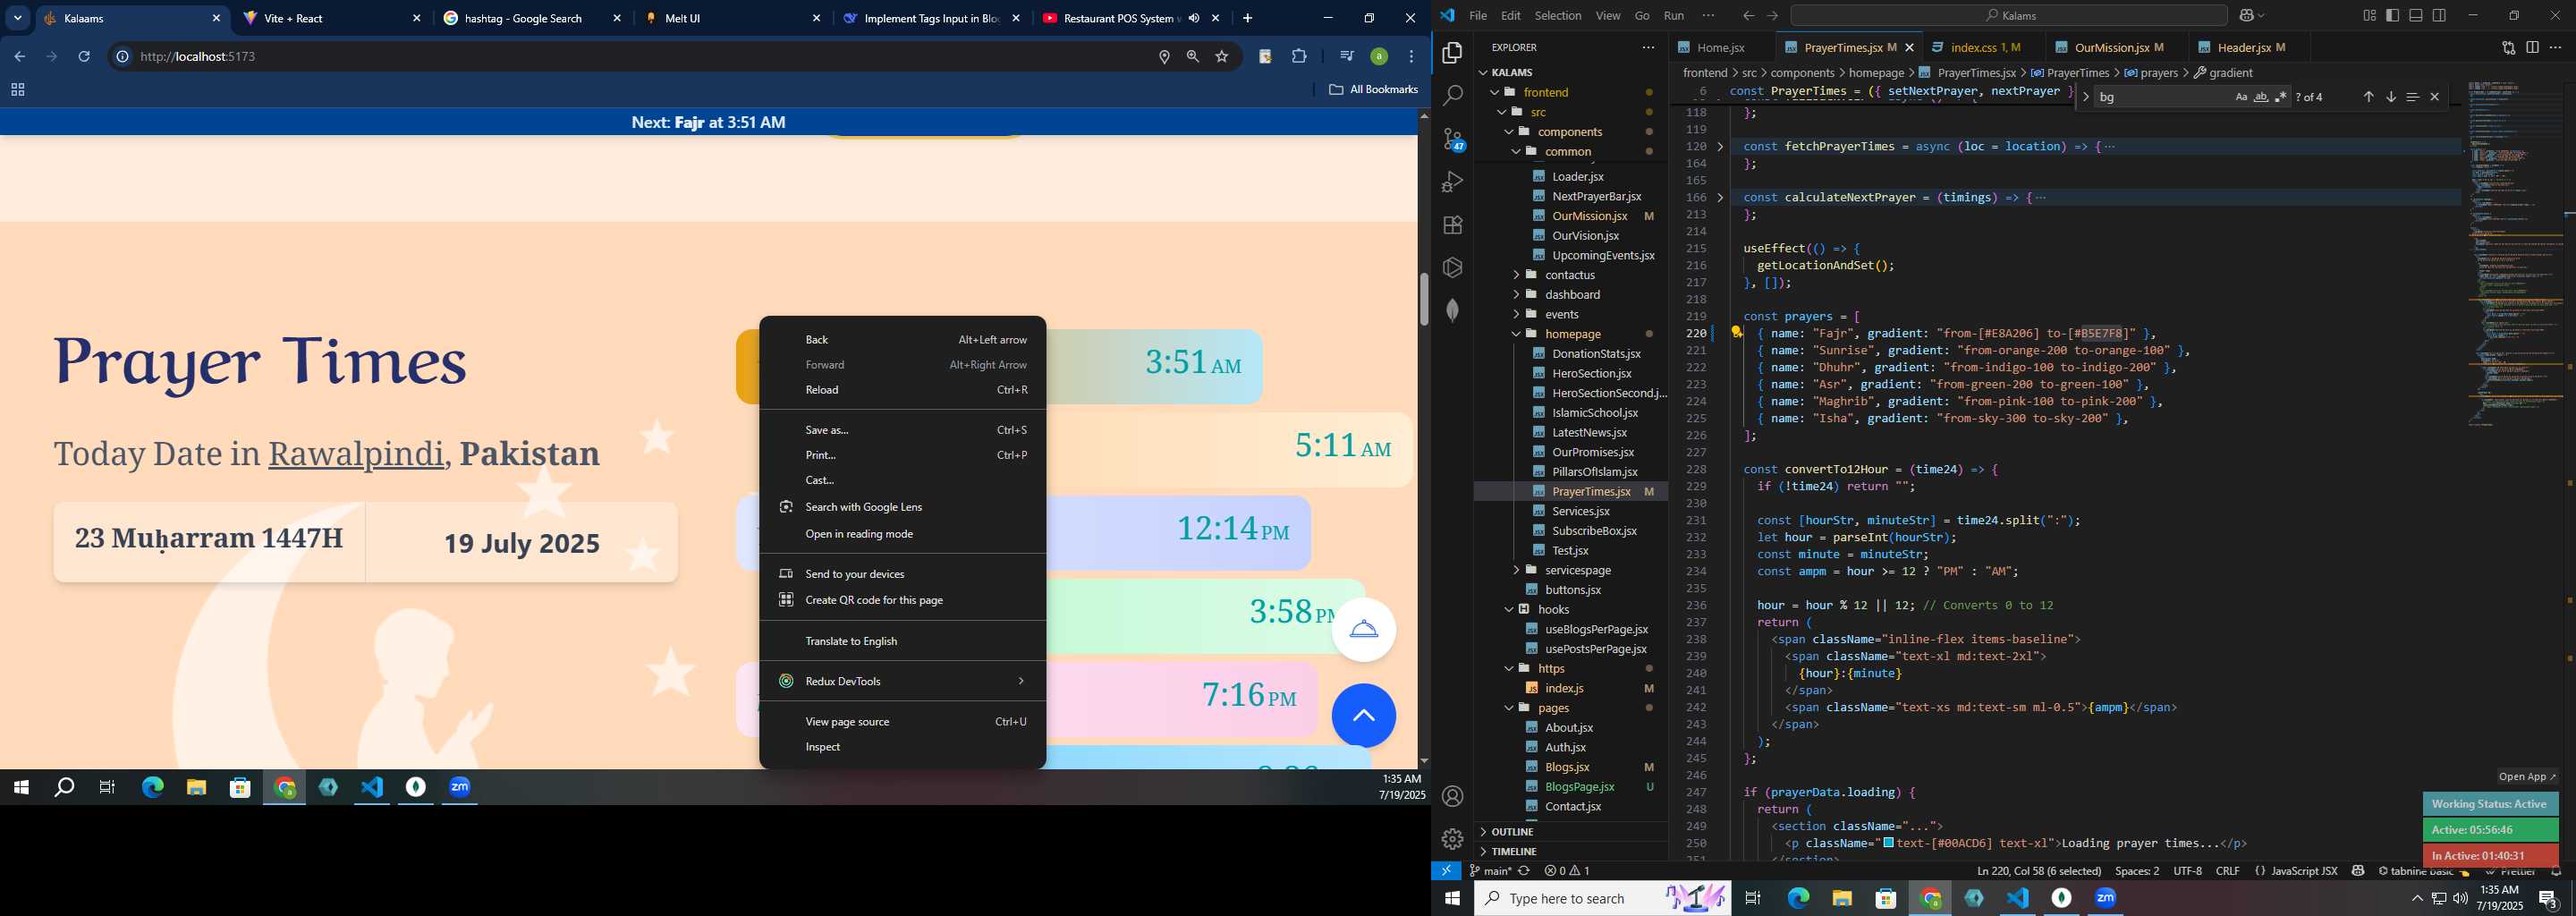This screenshot has width=2576, height=916.
Task: Switch to the Melt UI browser tab
Action: [x=732, y=18]
